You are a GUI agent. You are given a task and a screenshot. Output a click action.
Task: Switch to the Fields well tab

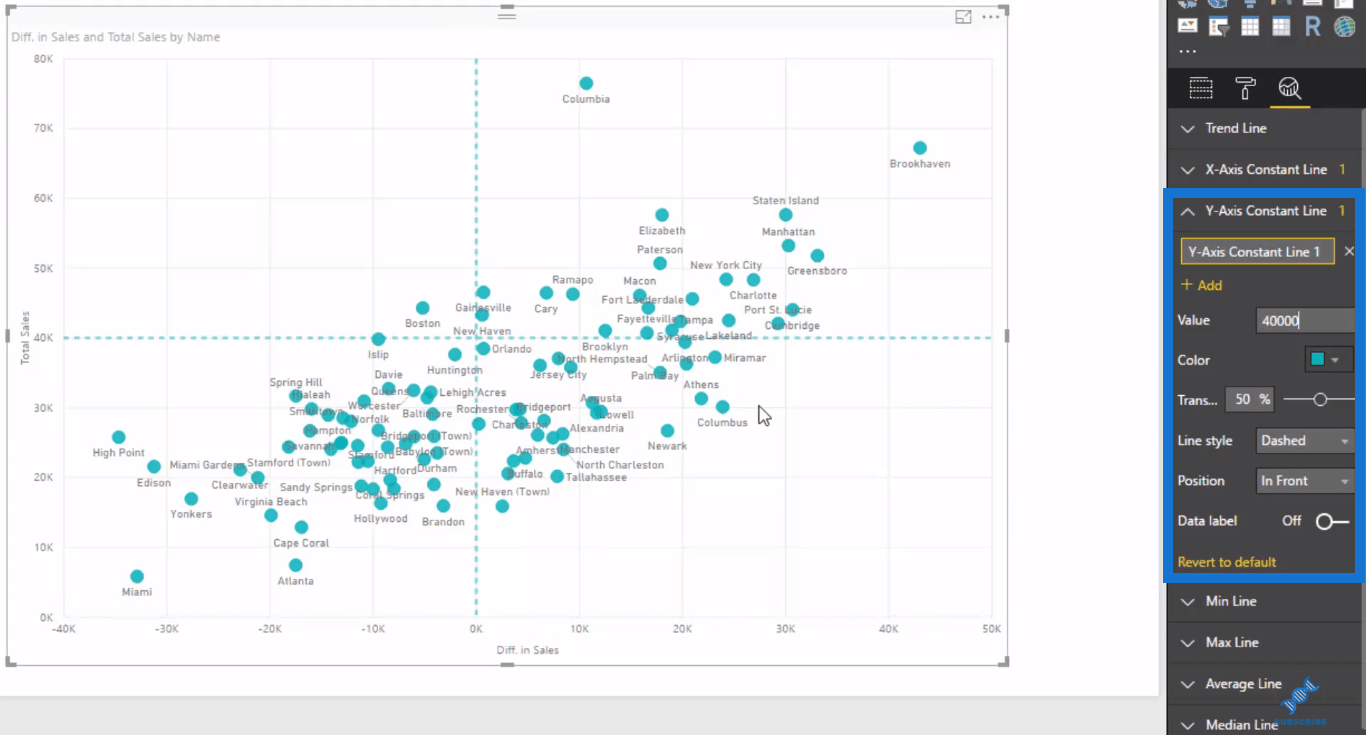pos(1201,88)
